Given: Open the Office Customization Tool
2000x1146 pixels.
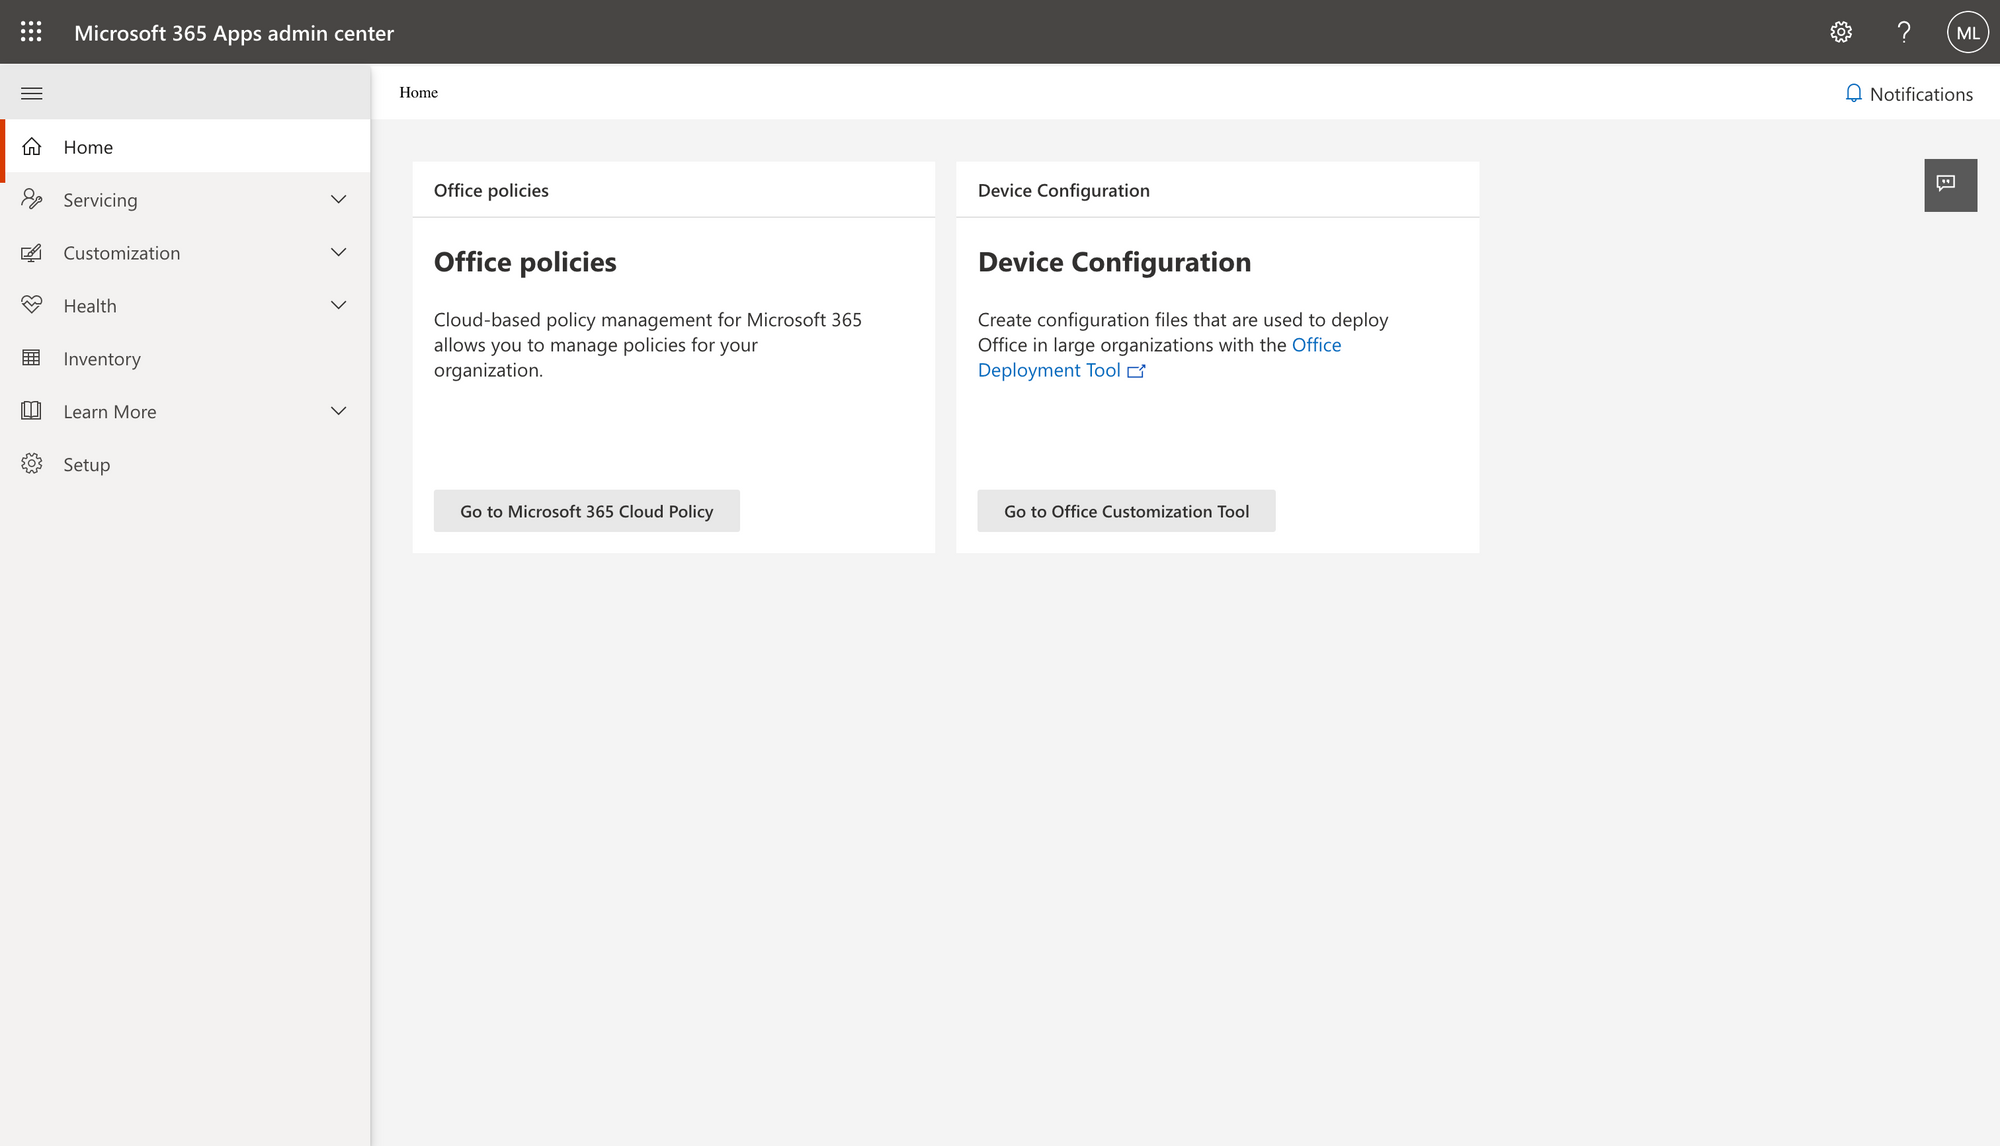Looking at the screenshot, I should pyautogui.click(x=1126, y=510).
